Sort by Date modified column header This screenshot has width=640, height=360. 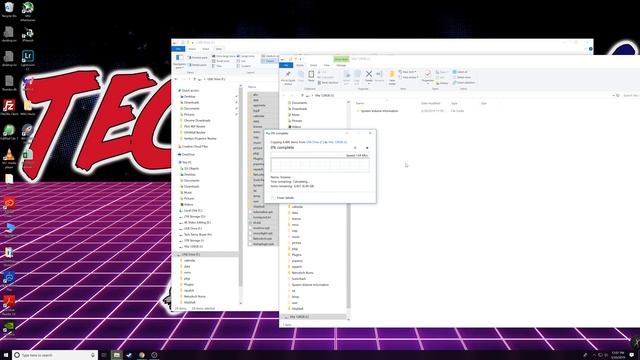pyautogui.click(x=430, y=103)
